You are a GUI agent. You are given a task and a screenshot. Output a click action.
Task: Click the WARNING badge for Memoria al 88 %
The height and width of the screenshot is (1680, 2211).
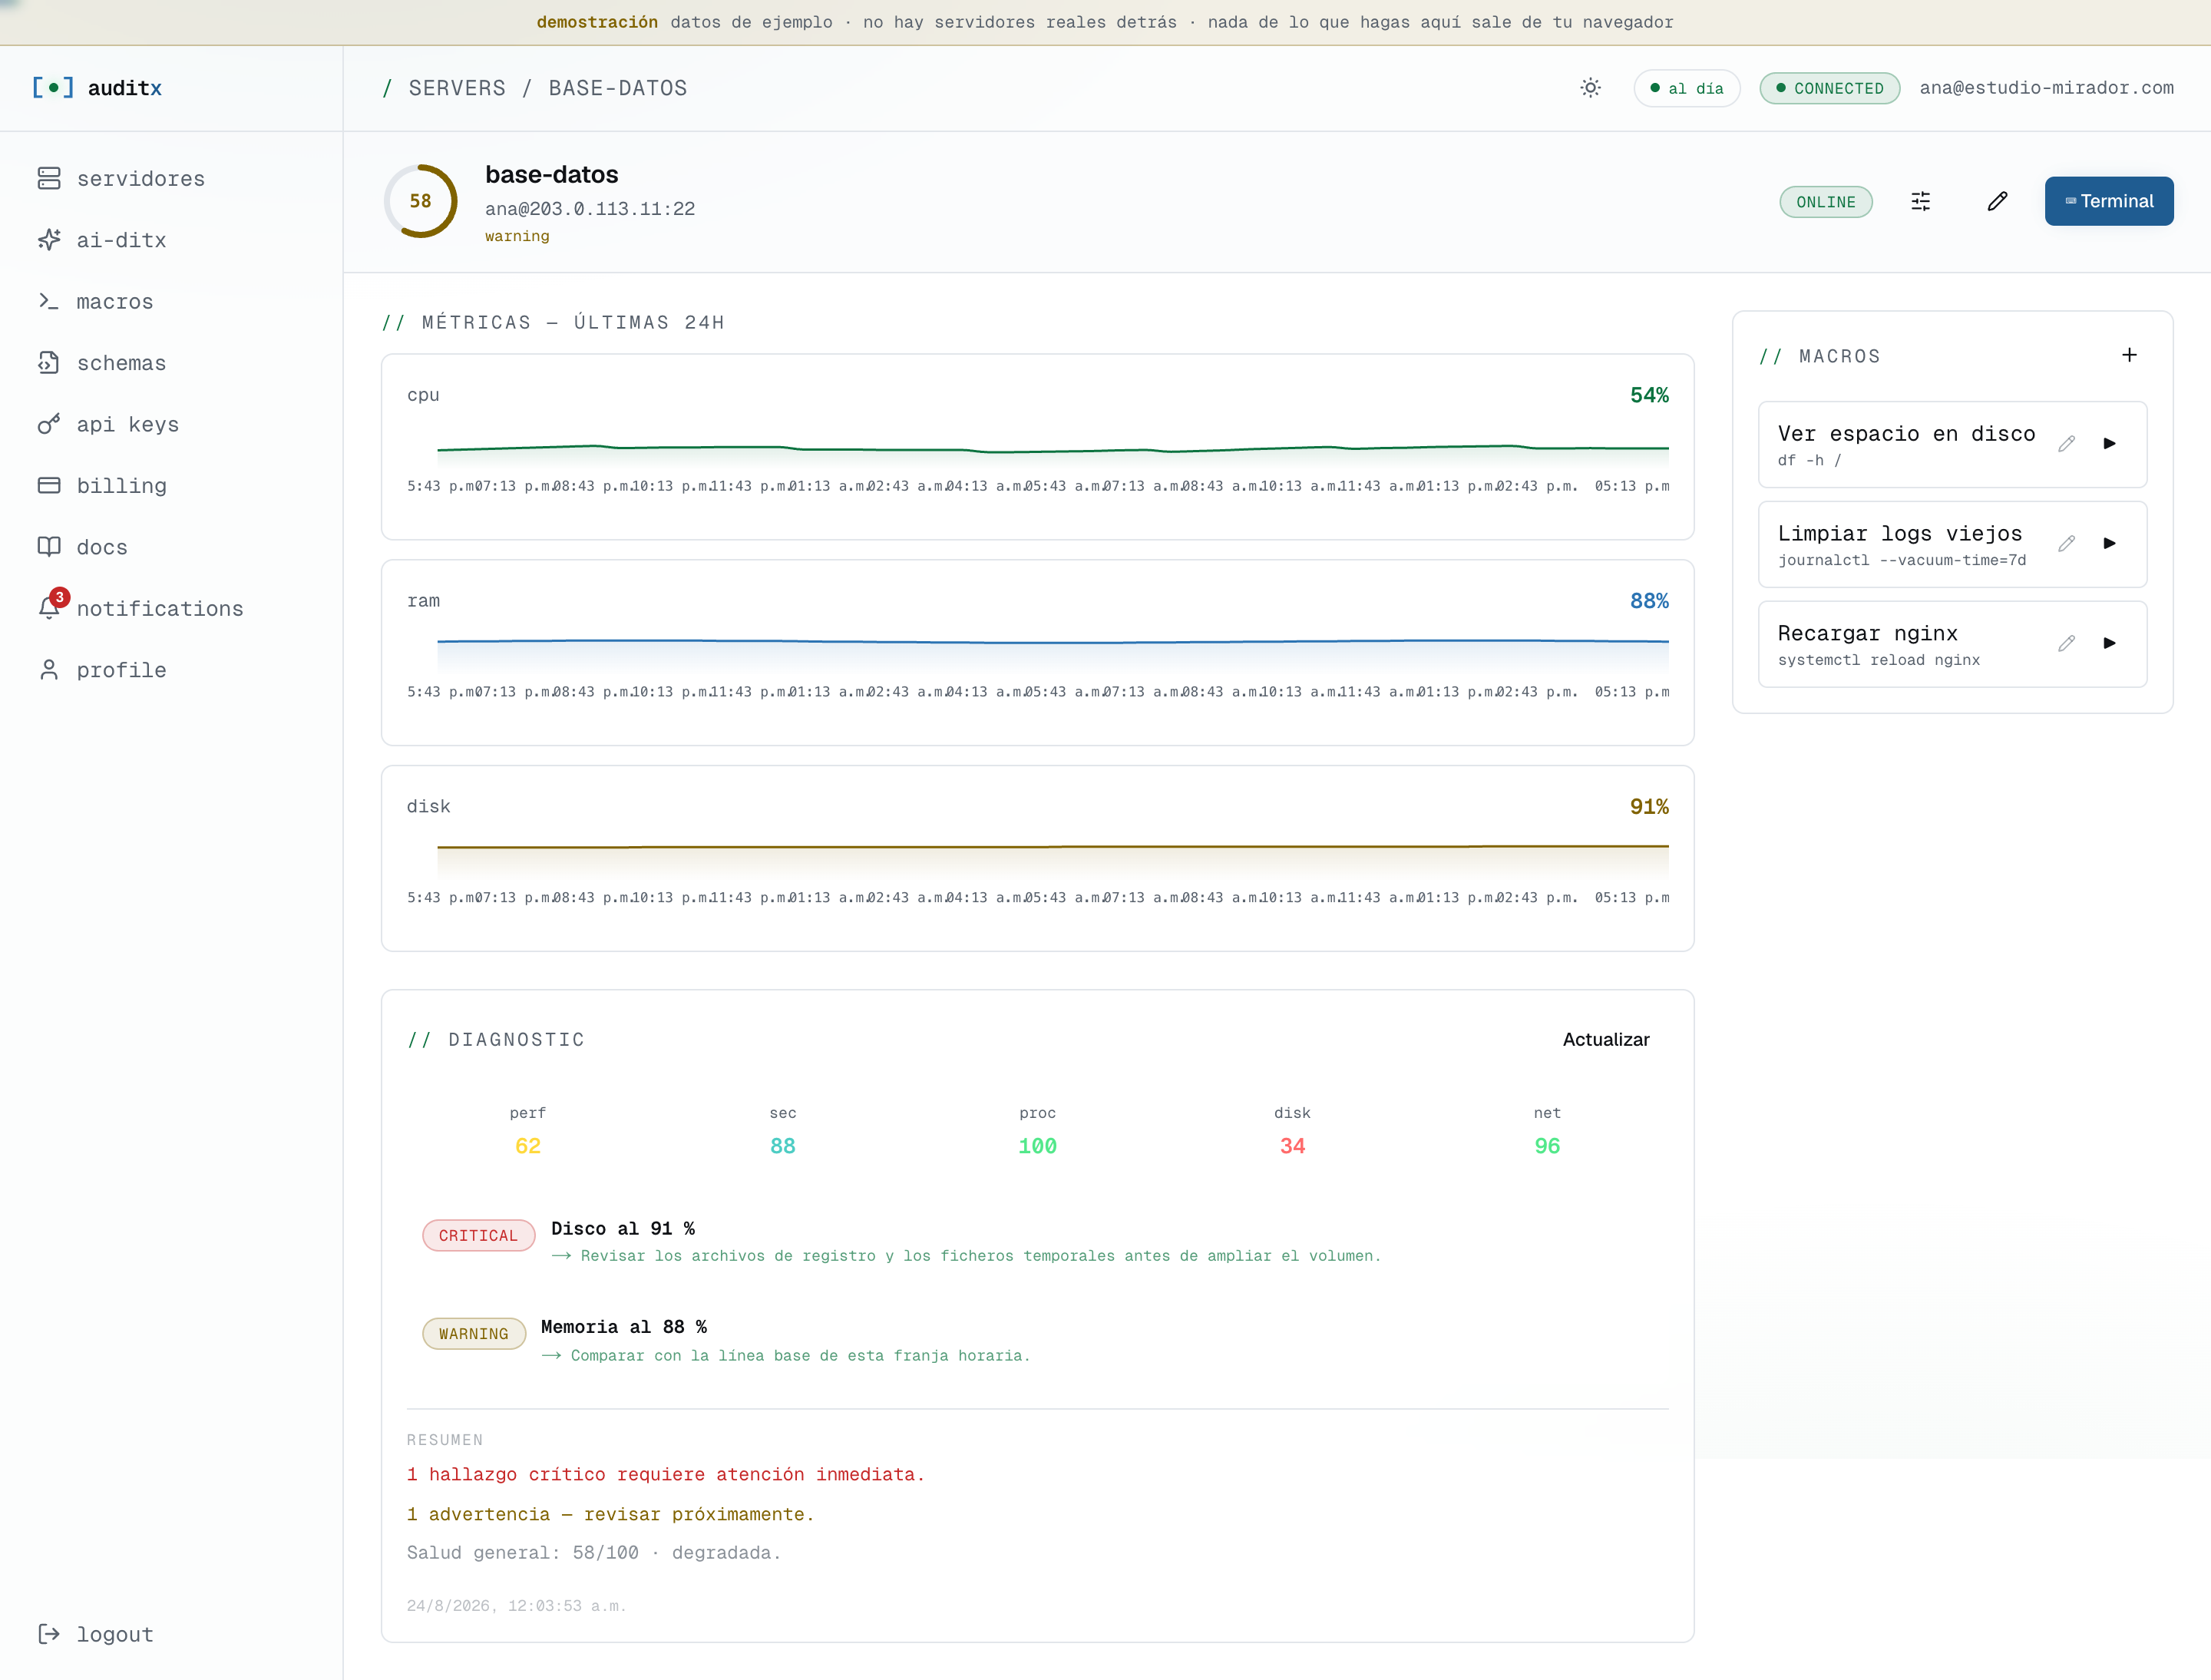(473, 1333)
